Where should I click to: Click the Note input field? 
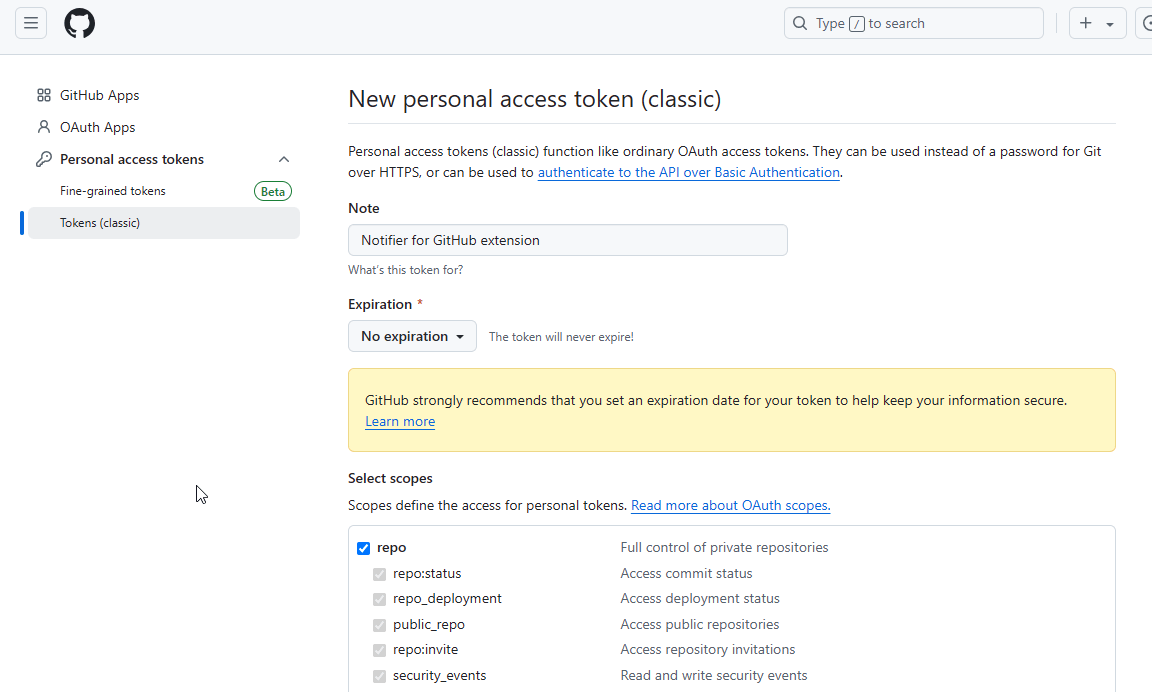click(x=567, y=240)
